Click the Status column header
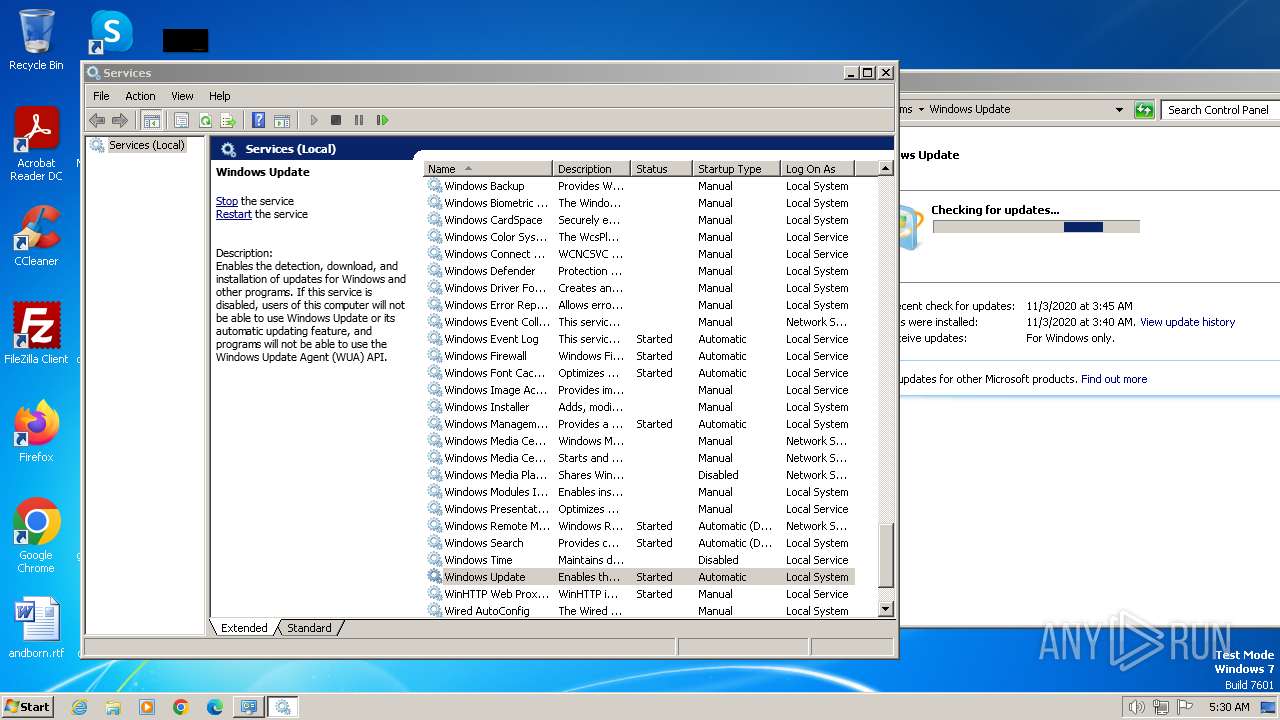 (x=661, y=169)
